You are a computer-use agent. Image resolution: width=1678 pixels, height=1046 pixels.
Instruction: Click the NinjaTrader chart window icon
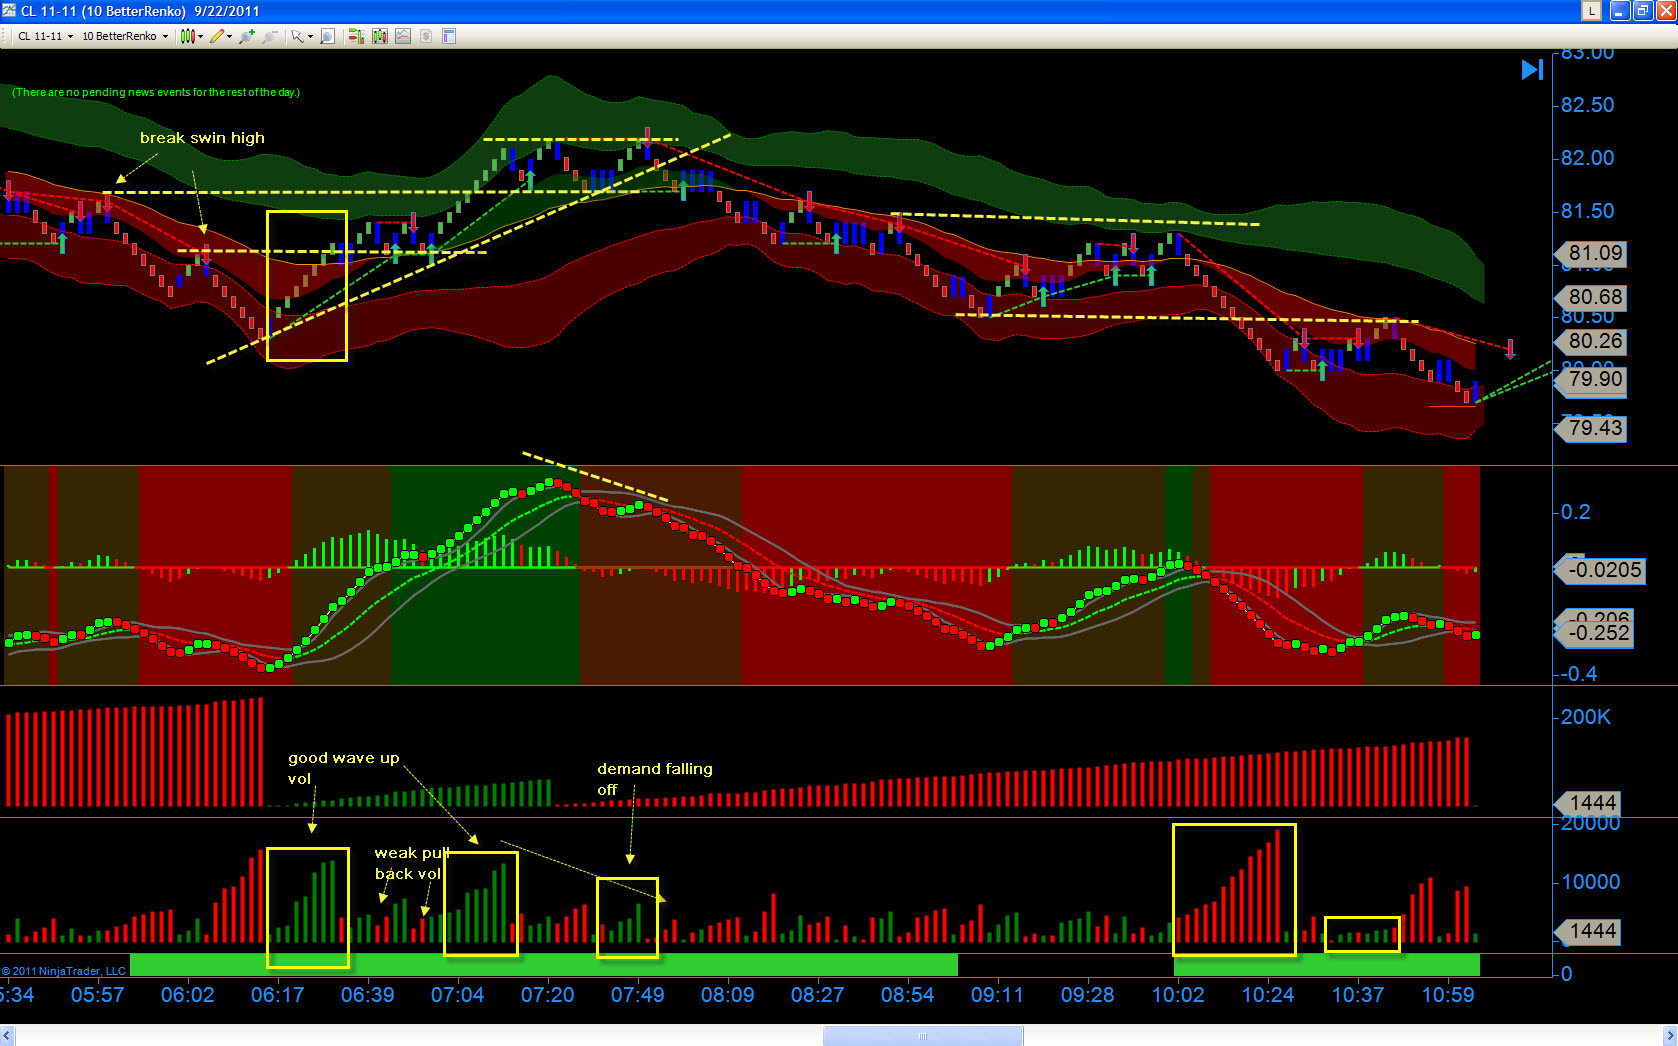pyautogui.click(x=9, y=11)
